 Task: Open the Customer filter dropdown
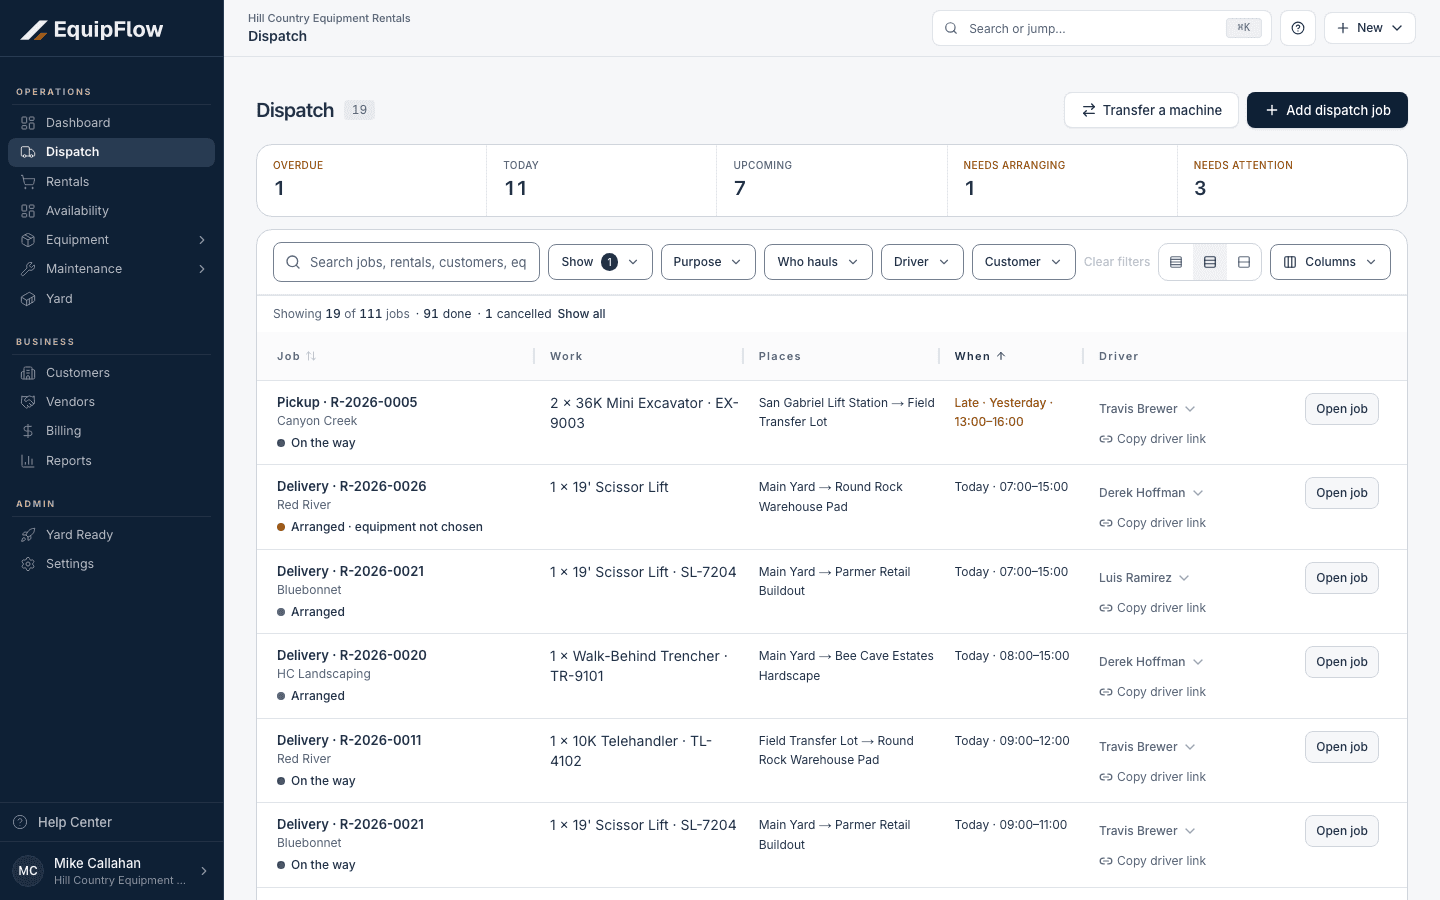click(x=1024, y=262)
